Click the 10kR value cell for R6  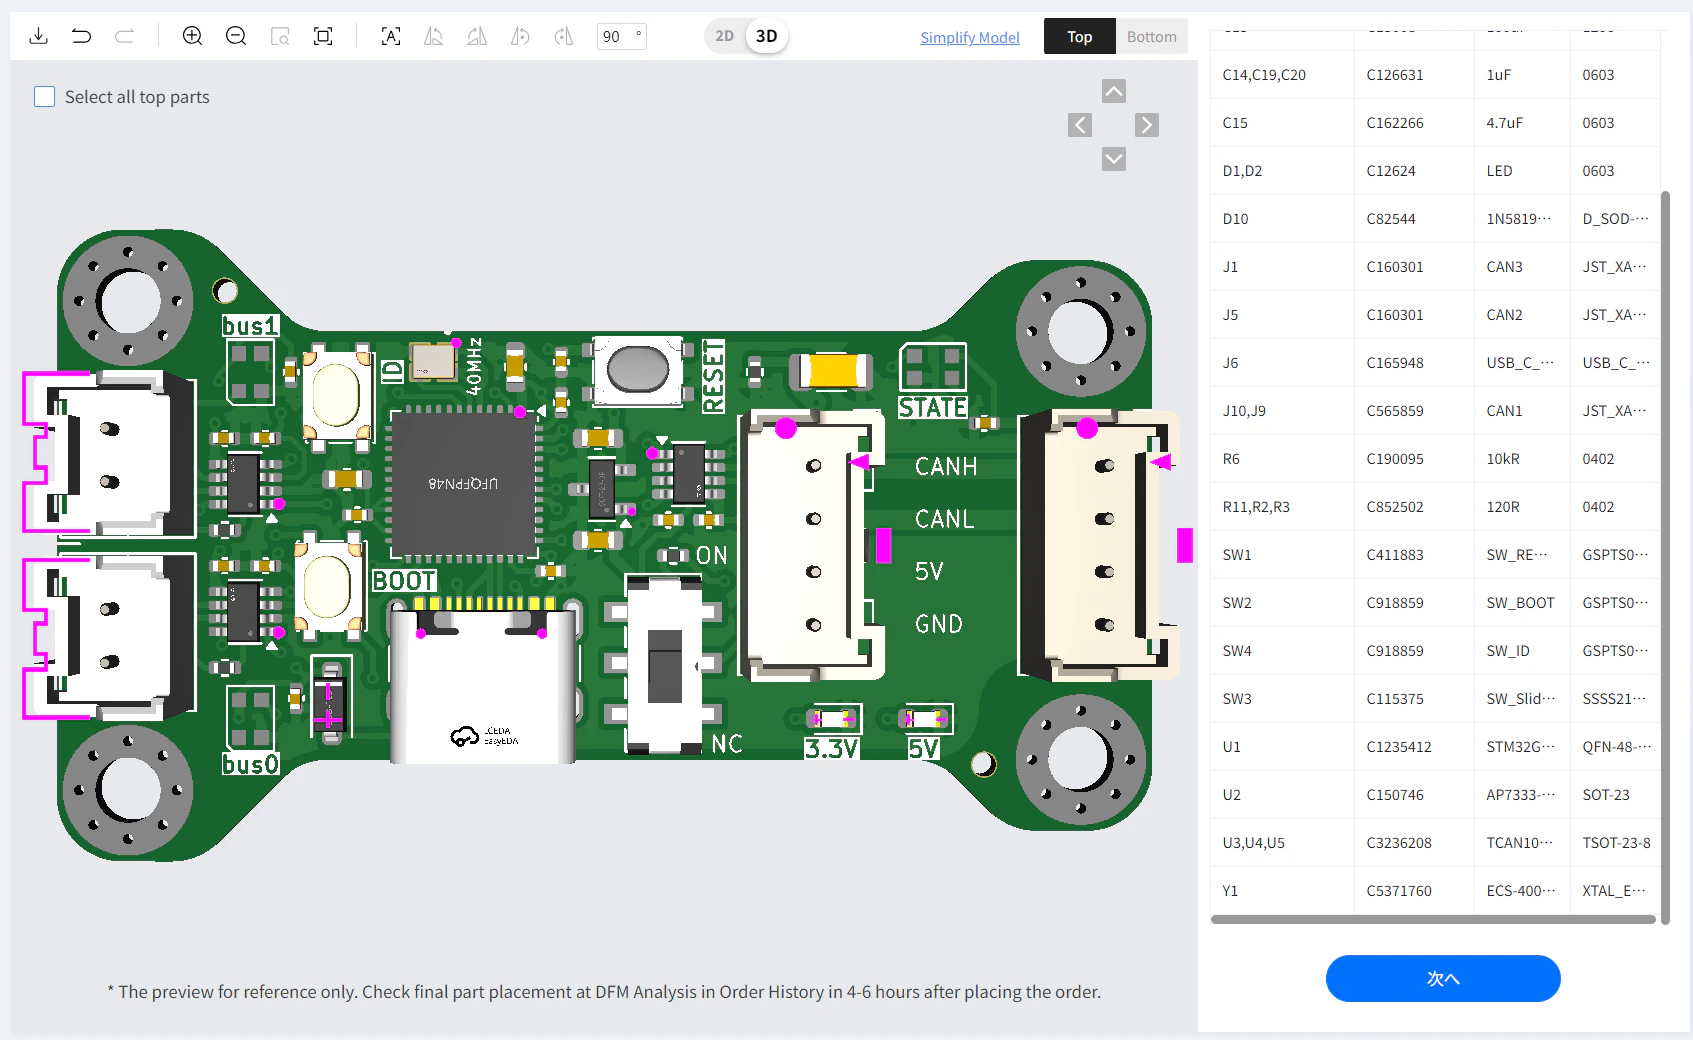pos(1522,459)
